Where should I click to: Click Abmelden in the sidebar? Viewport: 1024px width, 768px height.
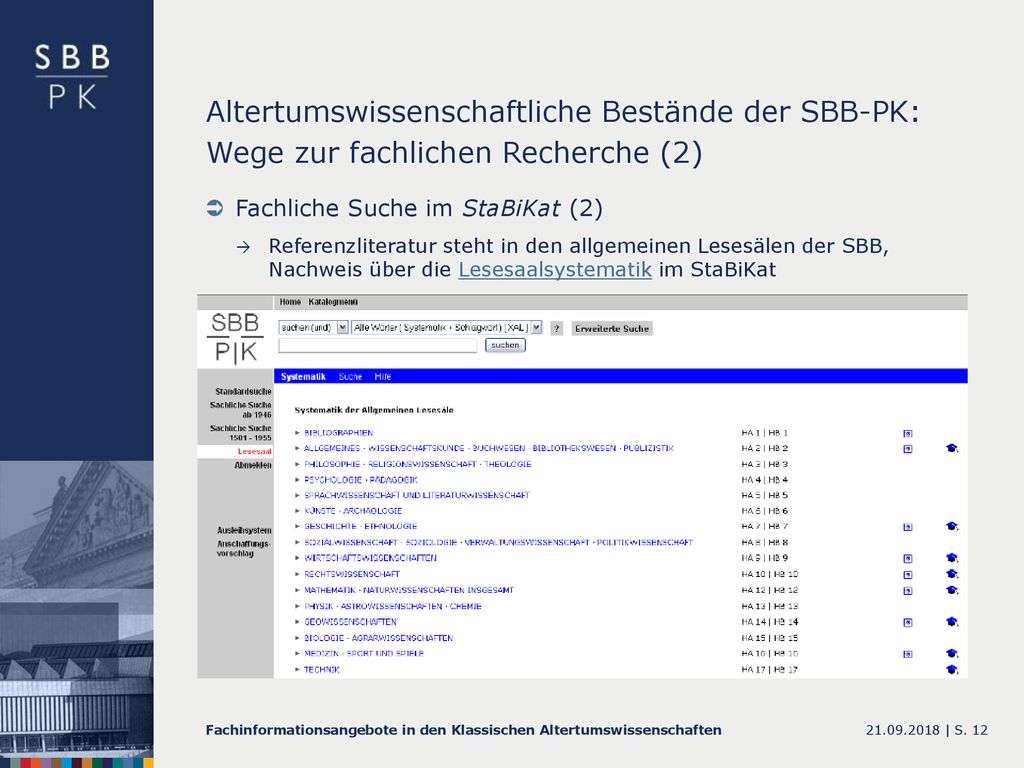[x=253, y=466]
